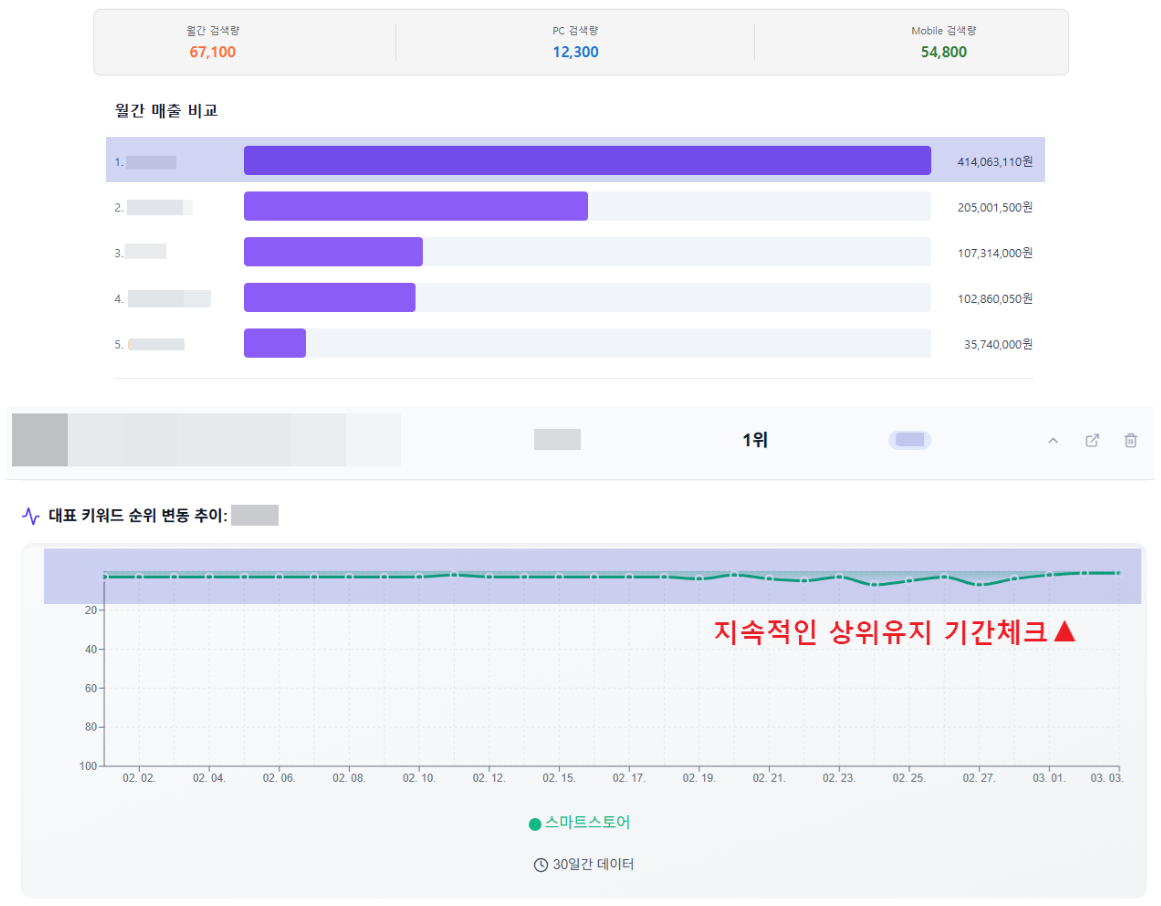Viewport: 1161px width, 906px height.
Task: Click the product thumbnail in ranking row
Action: click(40, 440)
